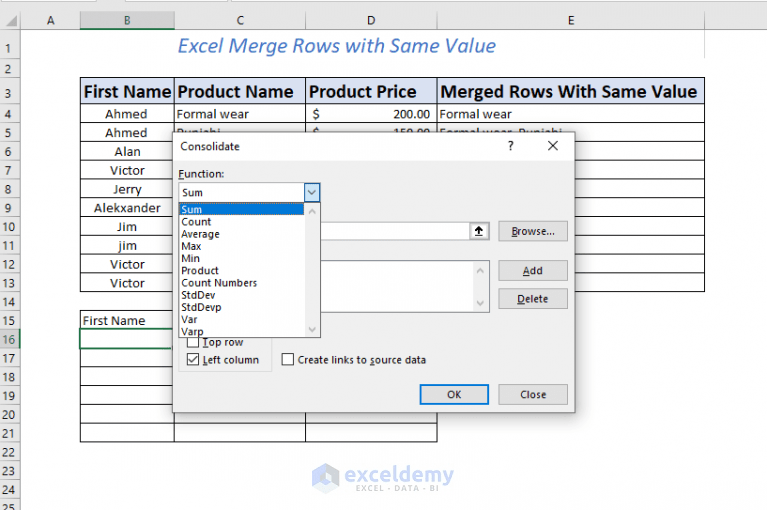Viewport: 767px width, 510px height.
Task: Click the 'Alekxander' cell
Action: pyautogui.click(x=127, y=208)
